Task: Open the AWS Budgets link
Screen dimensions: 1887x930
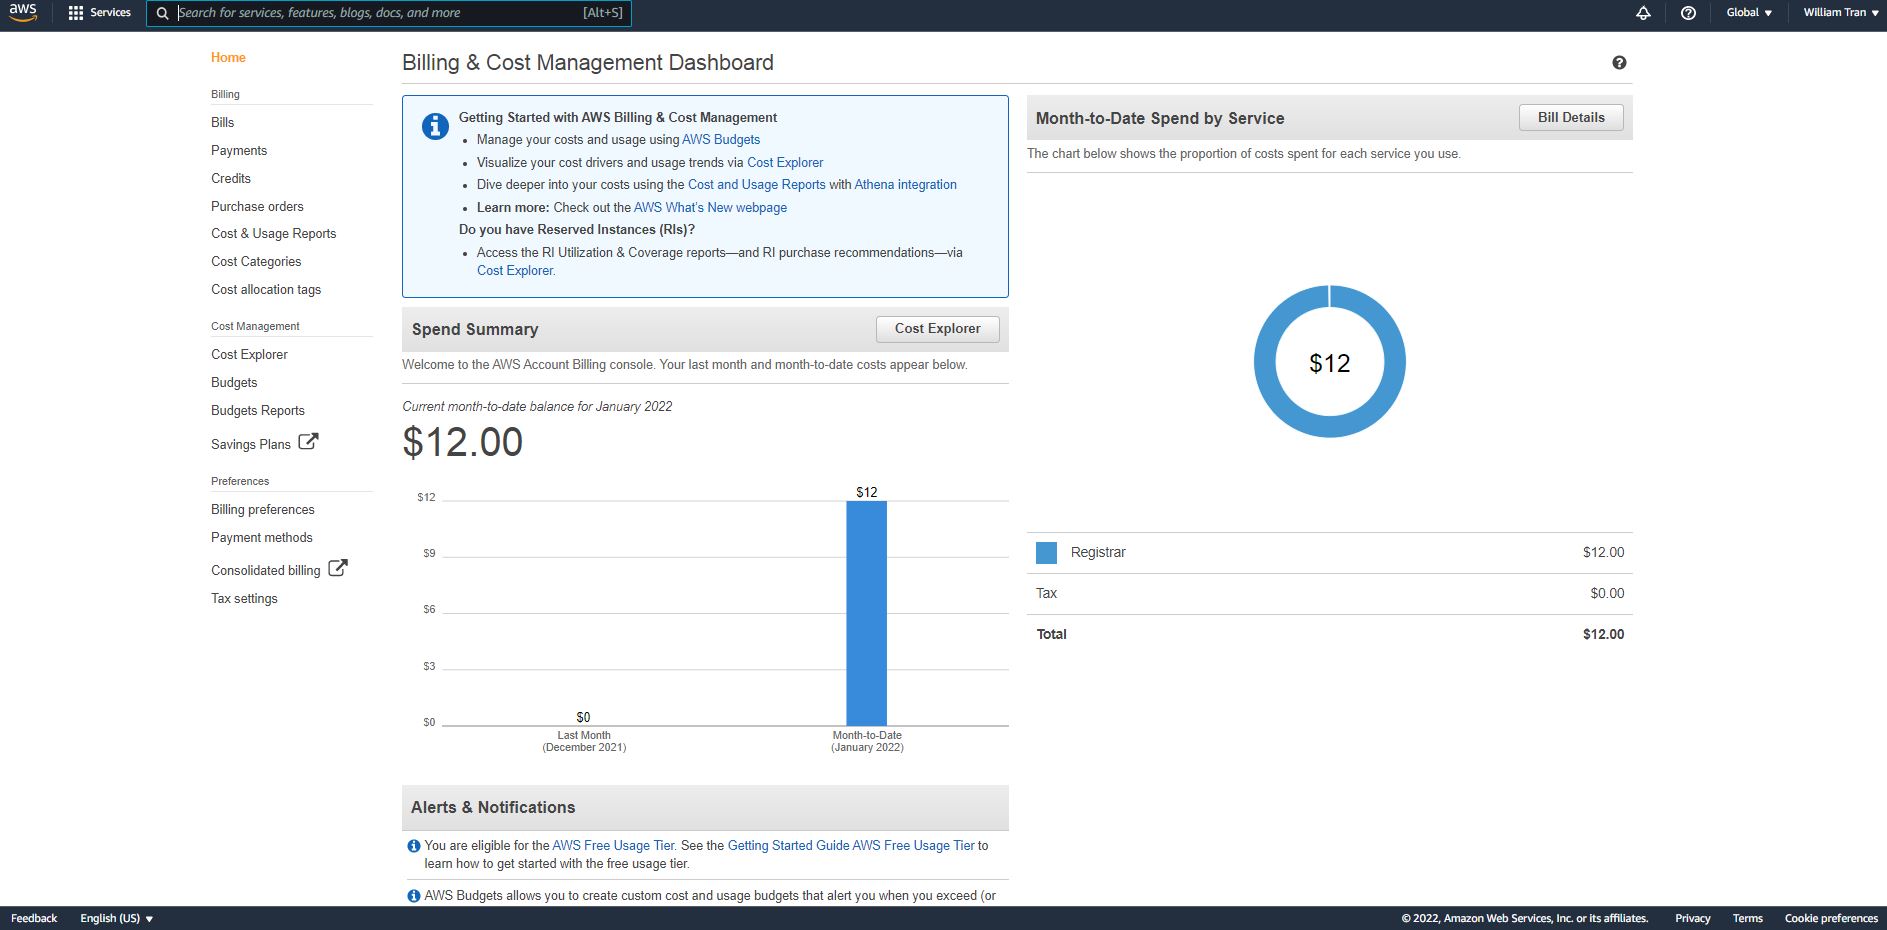Action: 720,140
